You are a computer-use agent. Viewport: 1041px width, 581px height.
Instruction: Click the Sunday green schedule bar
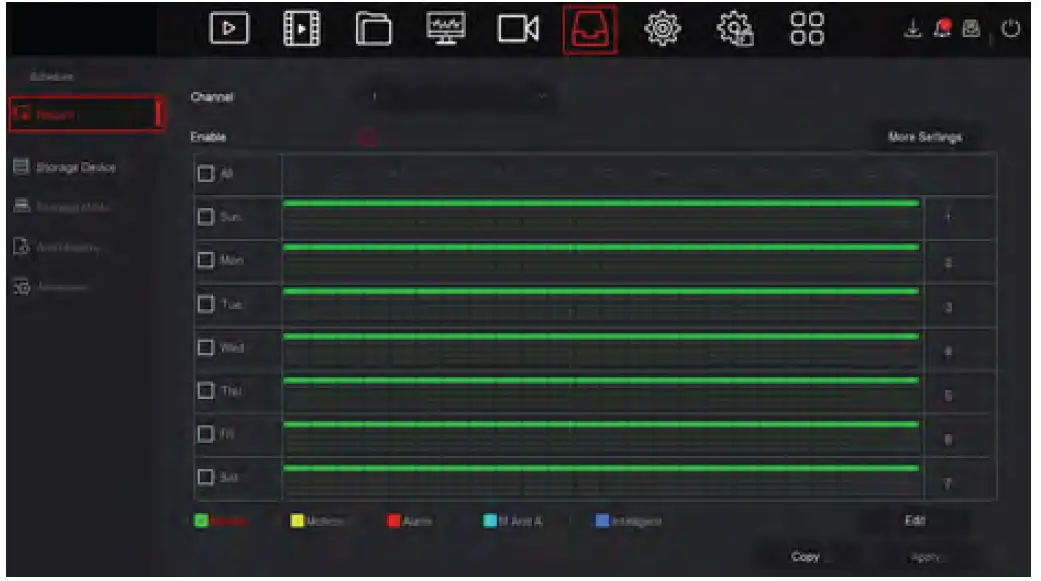[601, 203]
